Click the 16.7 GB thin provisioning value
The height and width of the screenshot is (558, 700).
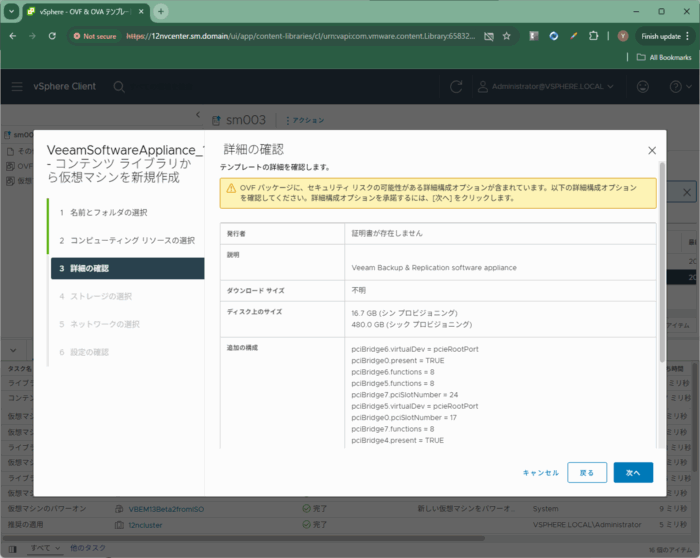point(404,313)
